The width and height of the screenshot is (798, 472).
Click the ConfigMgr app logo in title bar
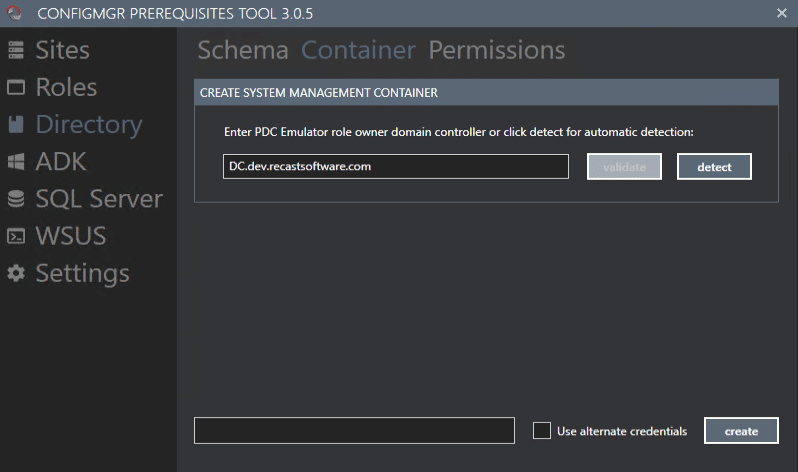point(15,13)
